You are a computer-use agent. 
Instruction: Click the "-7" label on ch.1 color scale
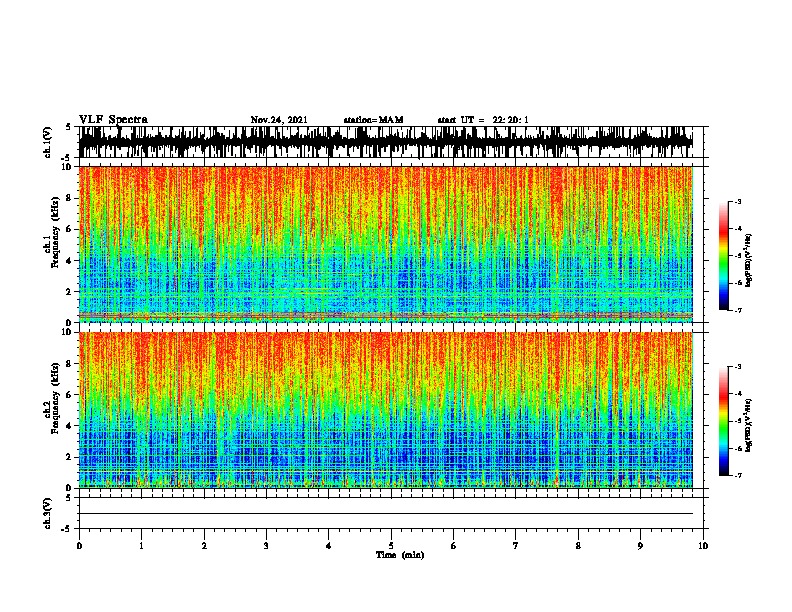click(x=738, y=310)
